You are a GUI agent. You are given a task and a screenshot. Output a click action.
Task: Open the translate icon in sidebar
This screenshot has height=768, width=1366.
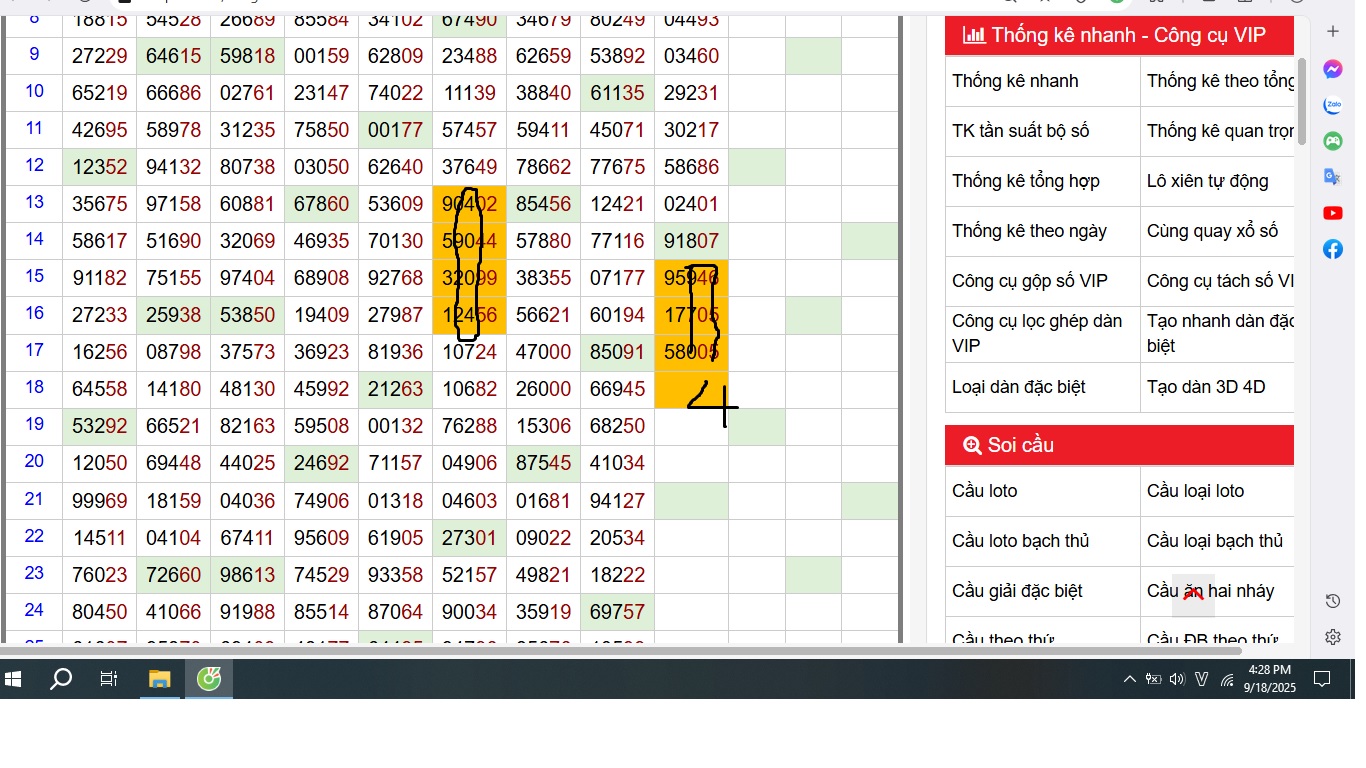(x=1332, y=177)
